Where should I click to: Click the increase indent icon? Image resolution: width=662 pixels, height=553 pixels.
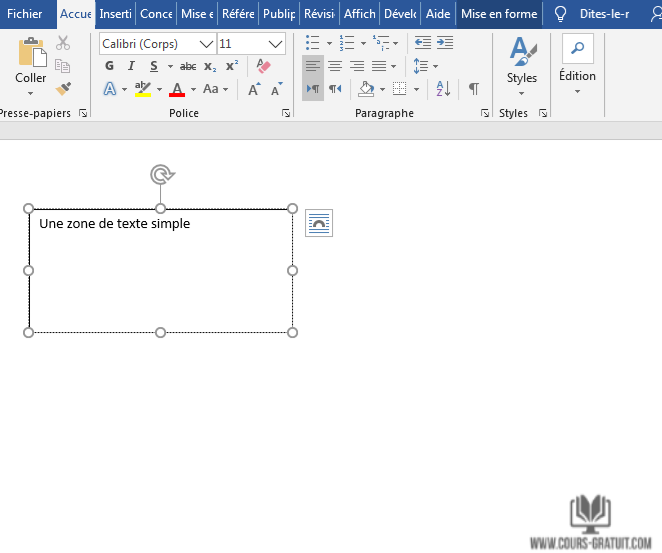tap(444, 43)
